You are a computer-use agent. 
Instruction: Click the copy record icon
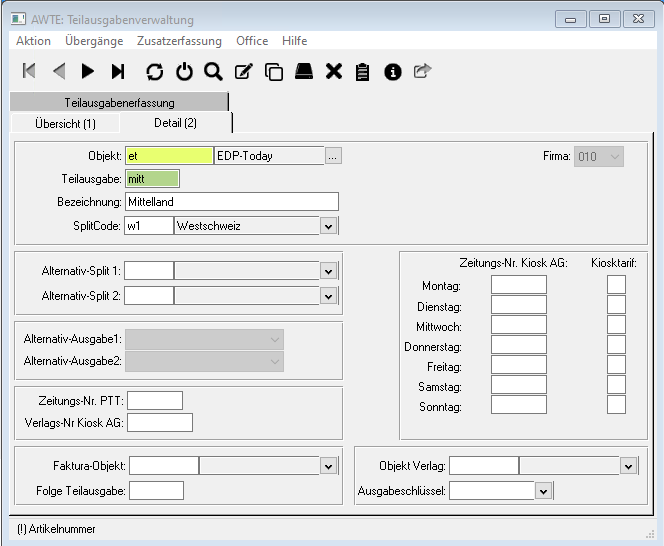click(x=273, y=71)
